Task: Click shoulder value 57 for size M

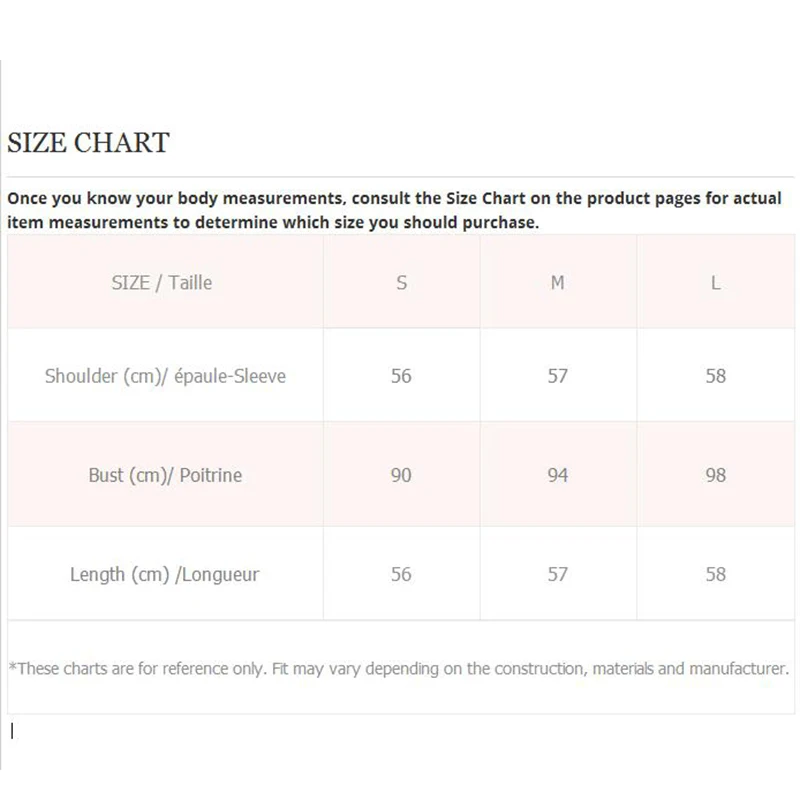Action: [558, 376]
